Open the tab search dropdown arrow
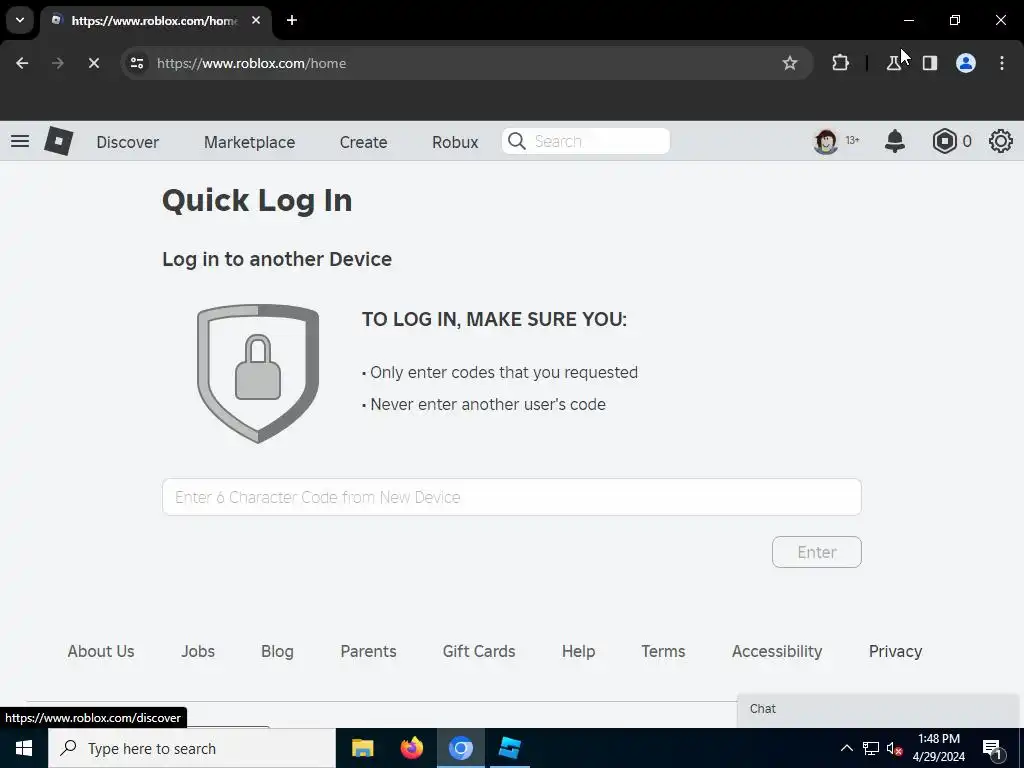Image resolution: width=1024 pixels, height=768 pixels. coord(20,20)
